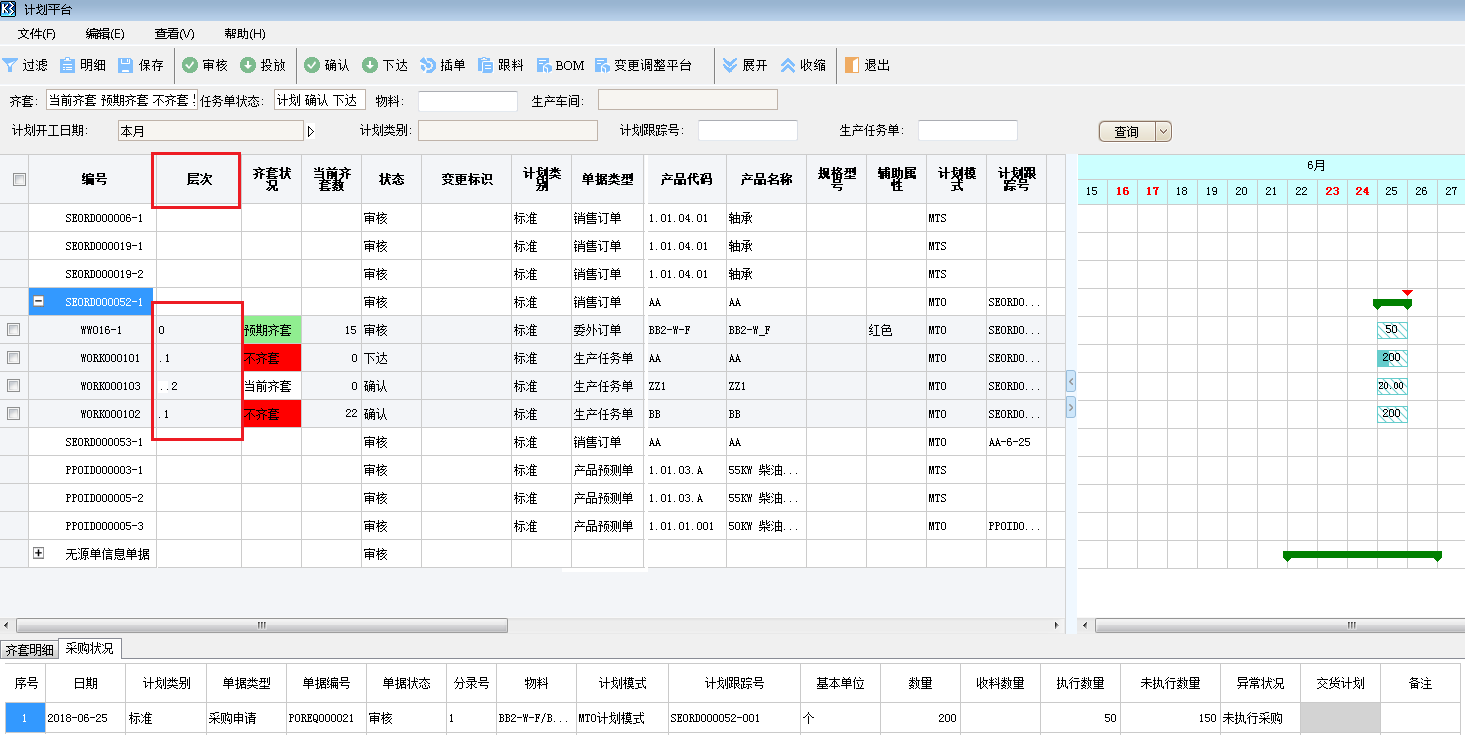
Task: Click the 收缩 collapse-all icon
Action: click(788, 65)
